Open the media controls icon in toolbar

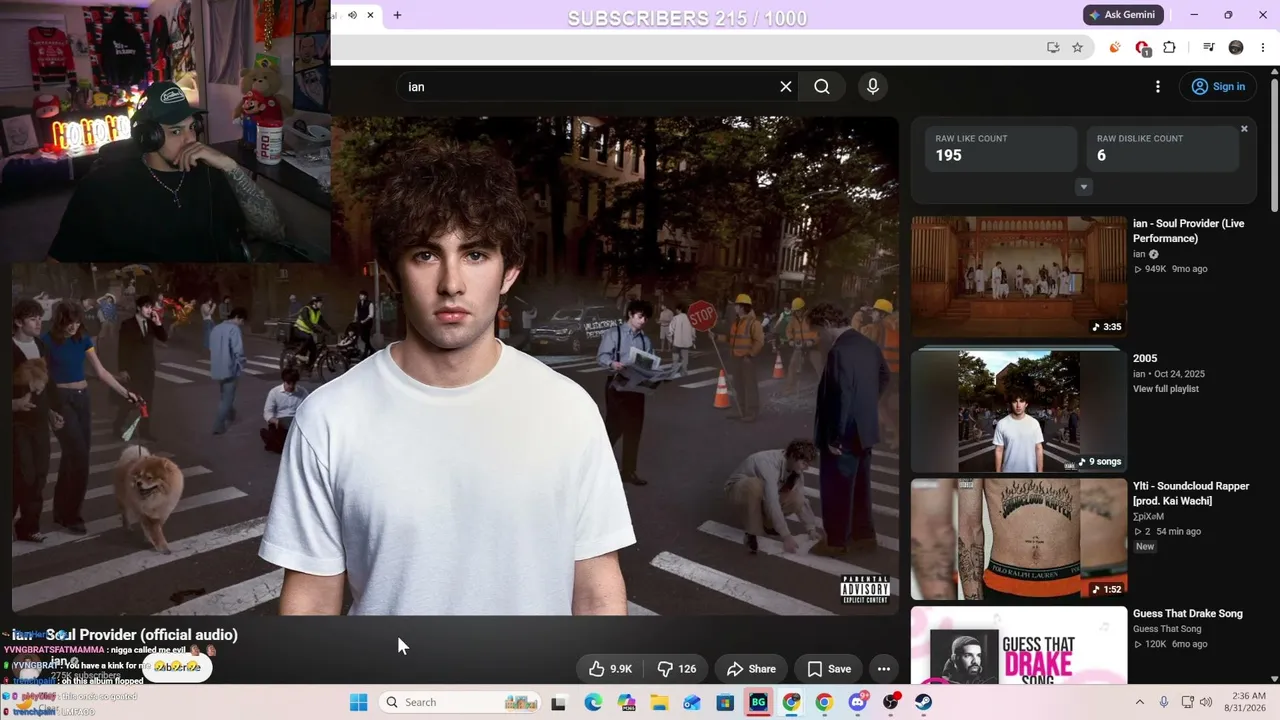pyautogui.click(x=1208, y=47)
